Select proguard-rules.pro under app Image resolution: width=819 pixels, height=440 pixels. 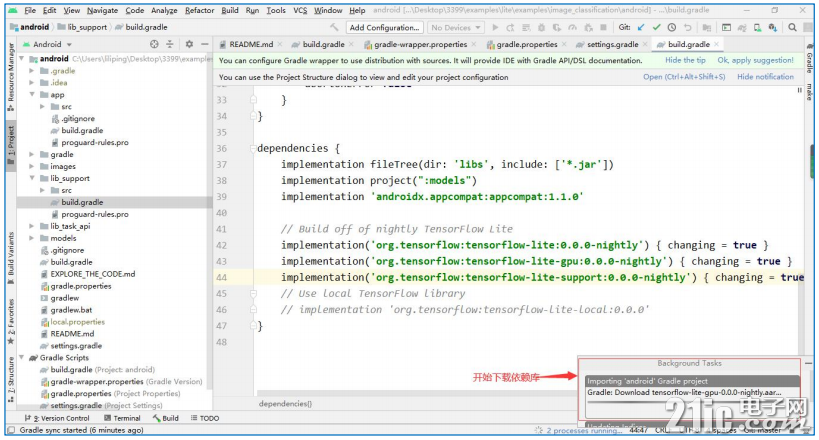click(x=95, y=142)
